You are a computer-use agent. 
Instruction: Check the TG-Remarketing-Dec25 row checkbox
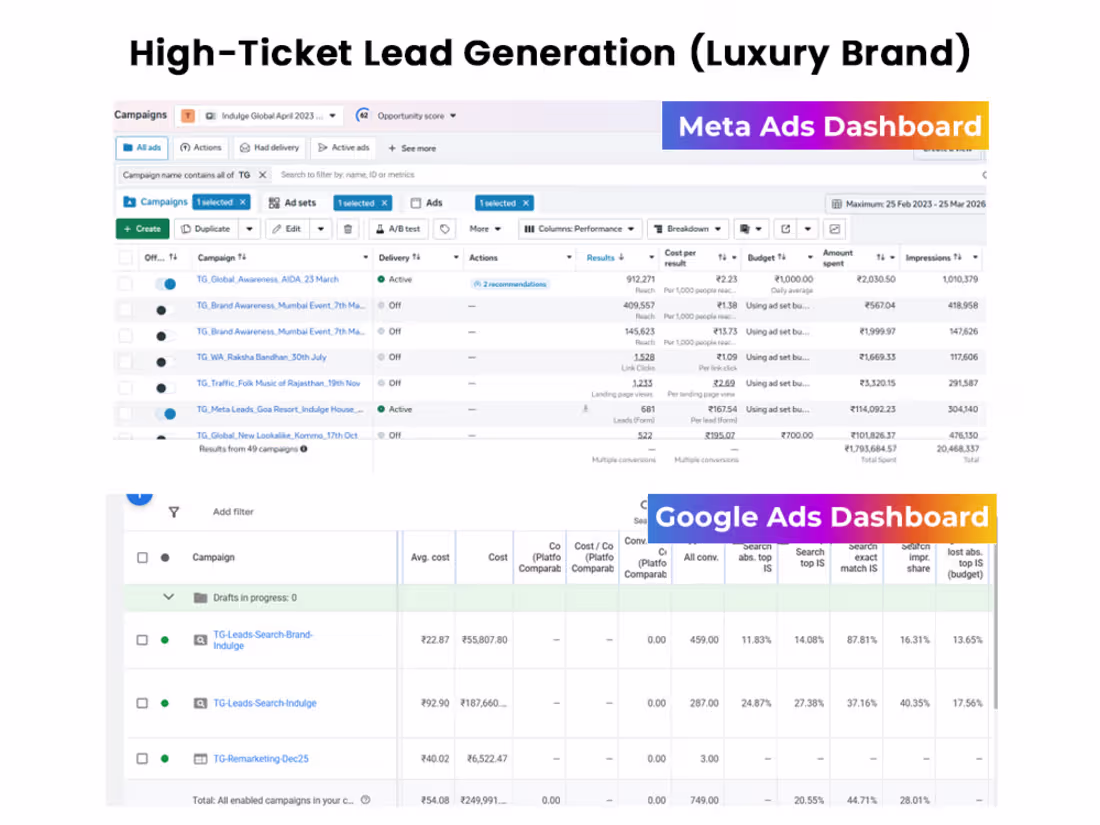point(142,758)
